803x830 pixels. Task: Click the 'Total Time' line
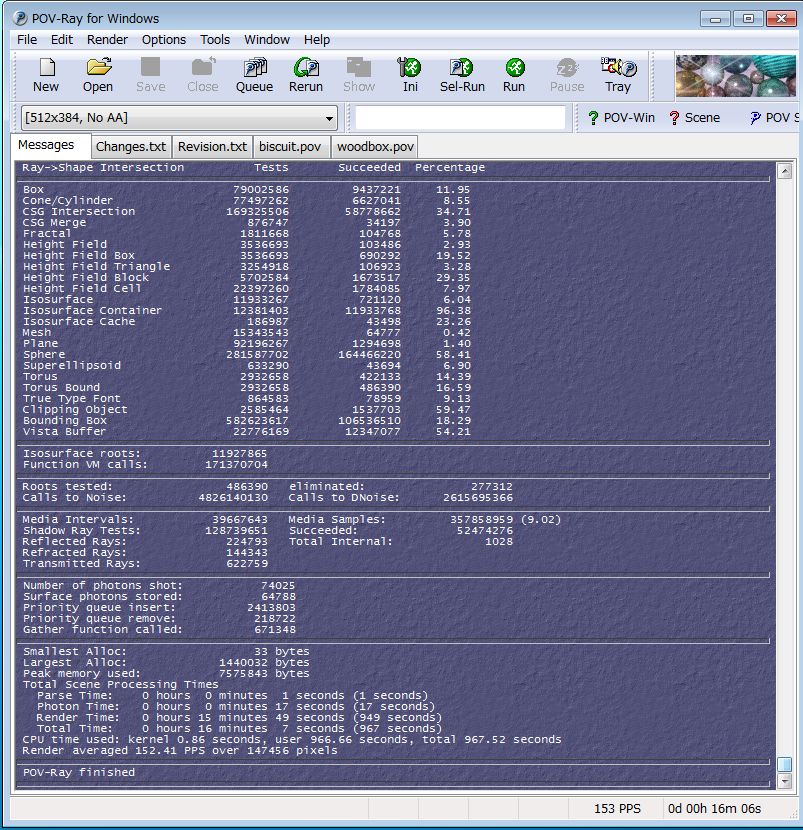click(x=239, y=729)
